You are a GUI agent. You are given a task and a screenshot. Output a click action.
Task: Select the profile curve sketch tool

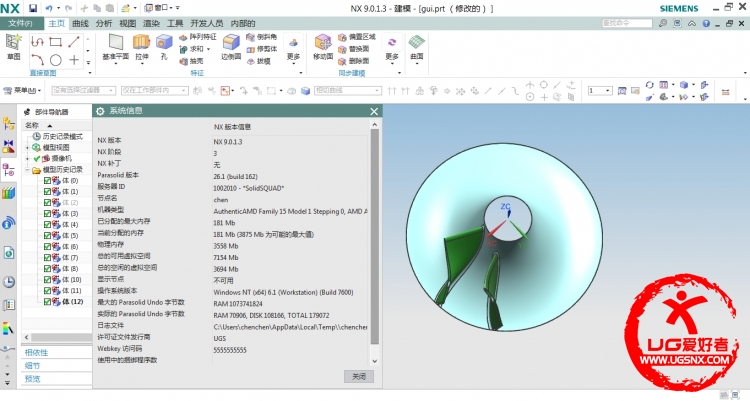click(x=37, y=42)
